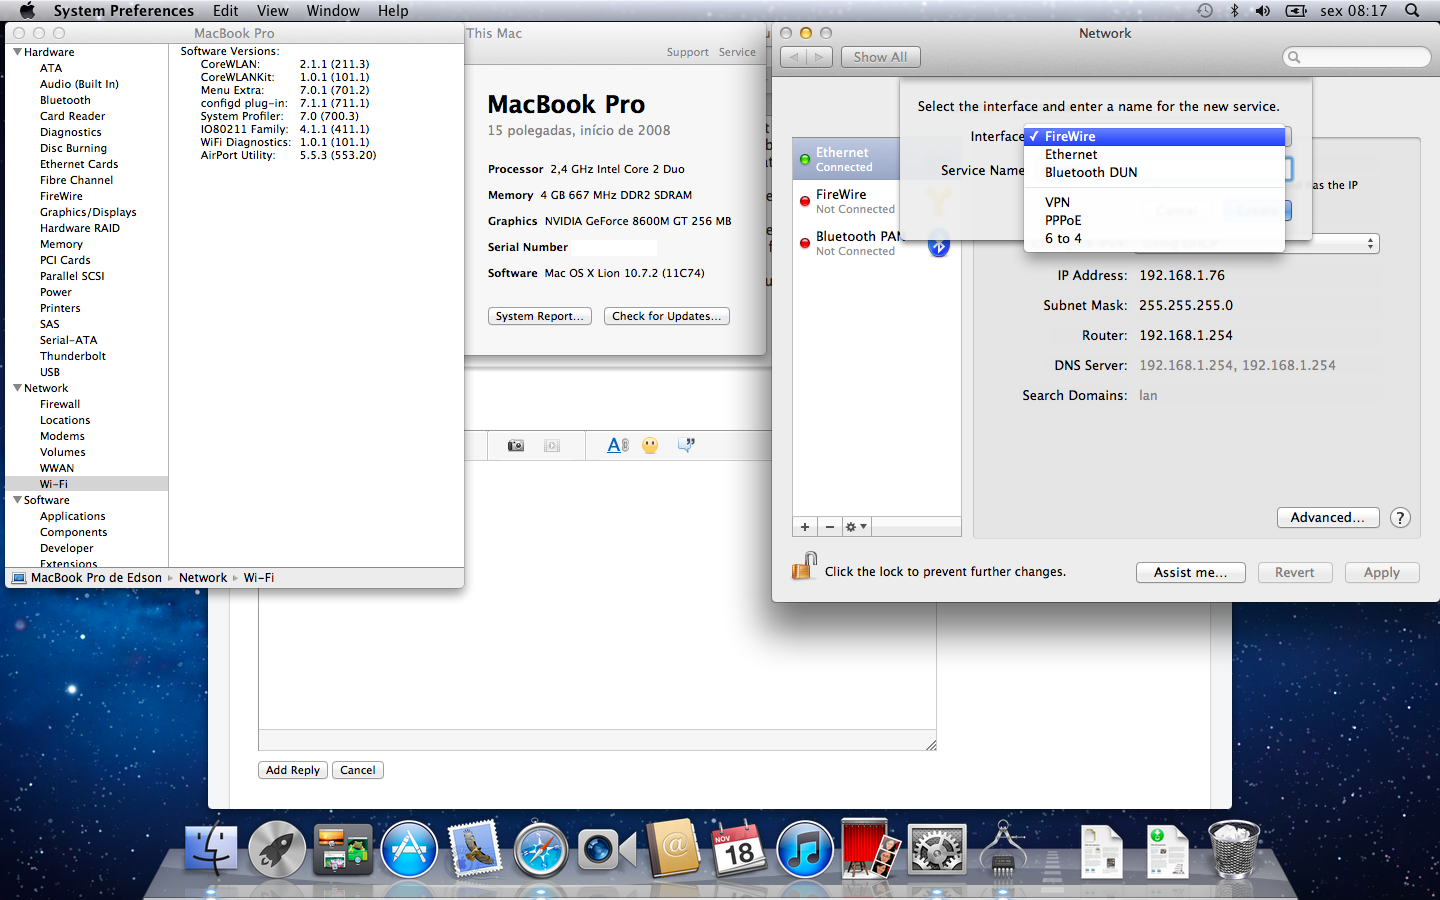The image size is (1440, 900).
Task: Open the Time Machine menu bar icon
Action: pyautogui.click(x=1205, y=11)
